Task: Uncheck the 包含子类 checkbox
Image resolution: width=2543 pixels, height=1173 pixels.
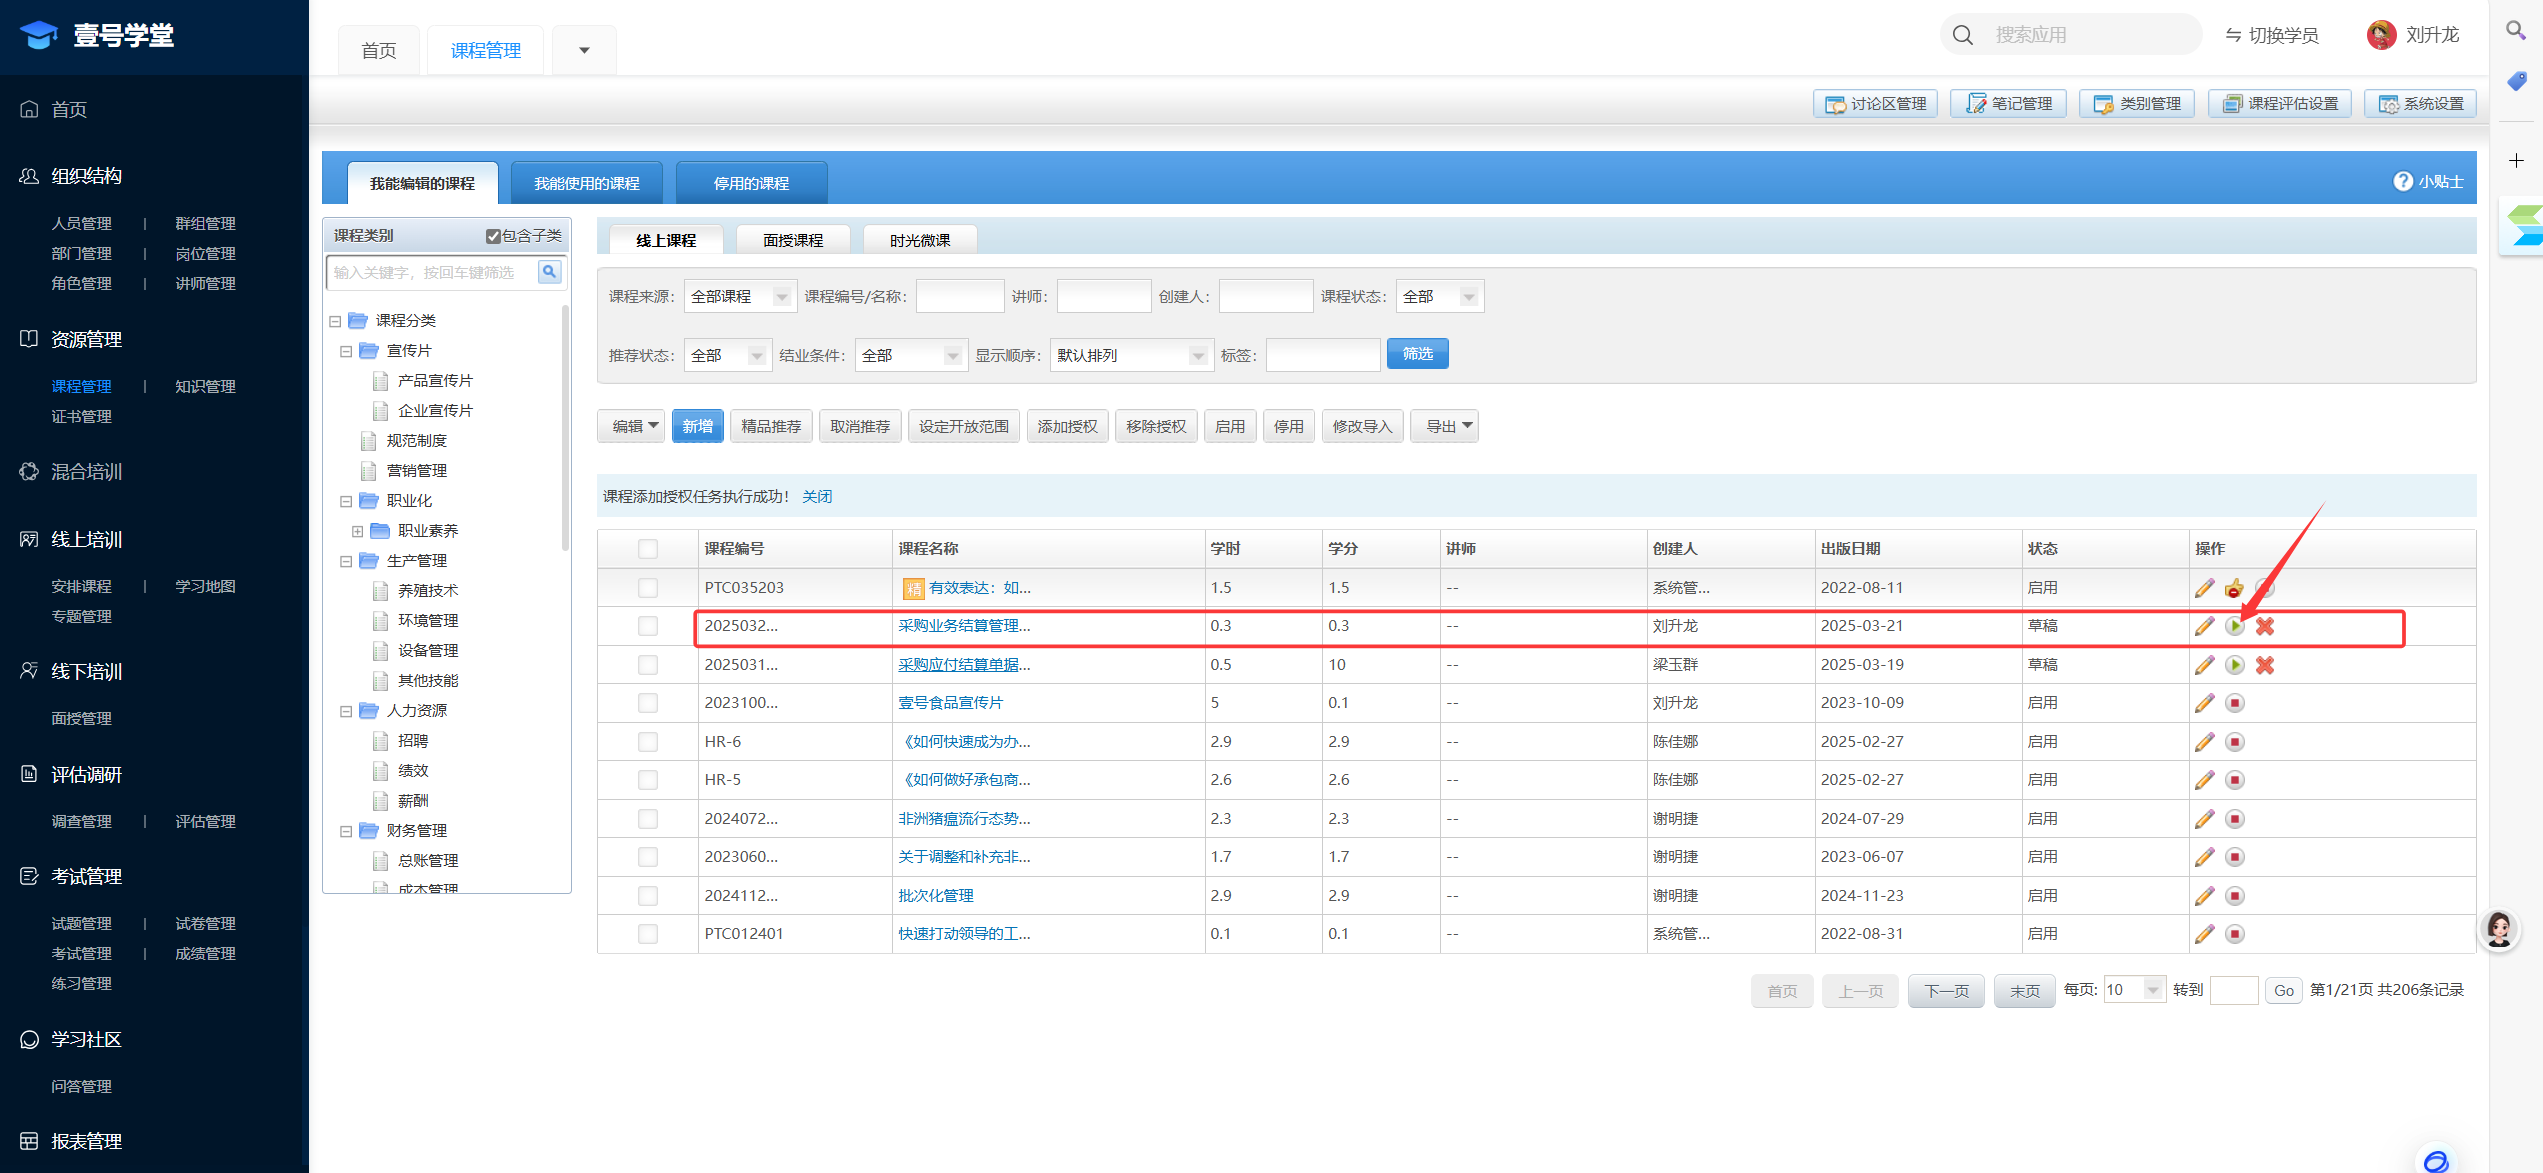Action: [x=493, y=236]
